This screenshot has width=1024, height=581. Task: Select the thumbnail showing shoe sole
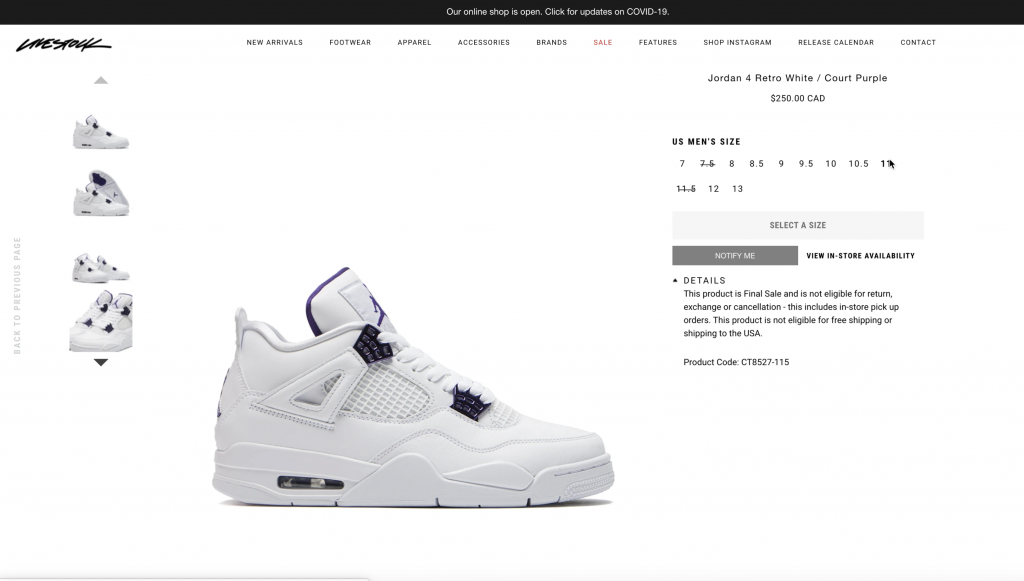[101, 193]
